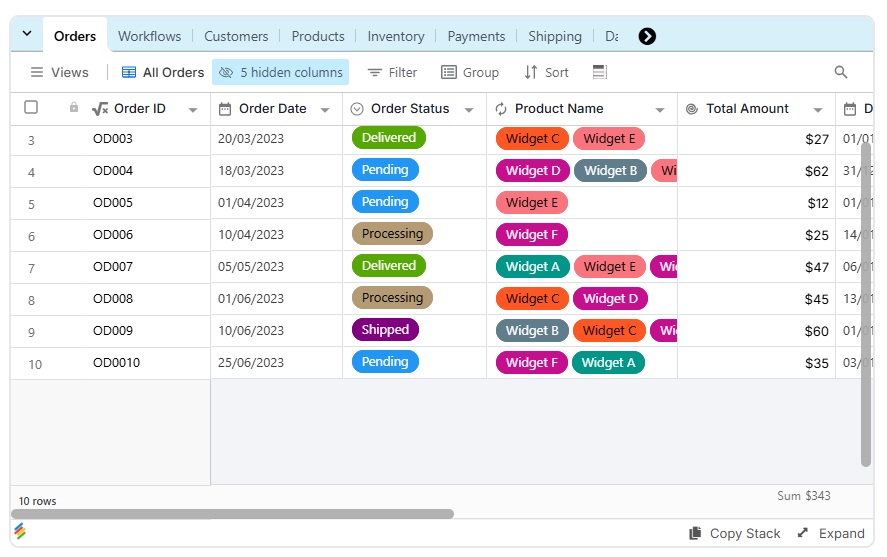
Task: Click the Copy Stack icon
Action: point(695,533)
